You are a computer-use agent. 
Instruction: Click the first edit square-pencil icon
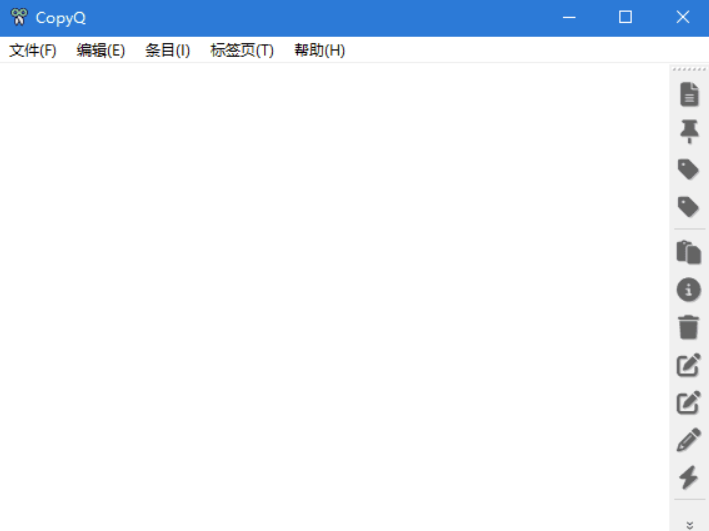pyautogui.click(x=688, y=365)
